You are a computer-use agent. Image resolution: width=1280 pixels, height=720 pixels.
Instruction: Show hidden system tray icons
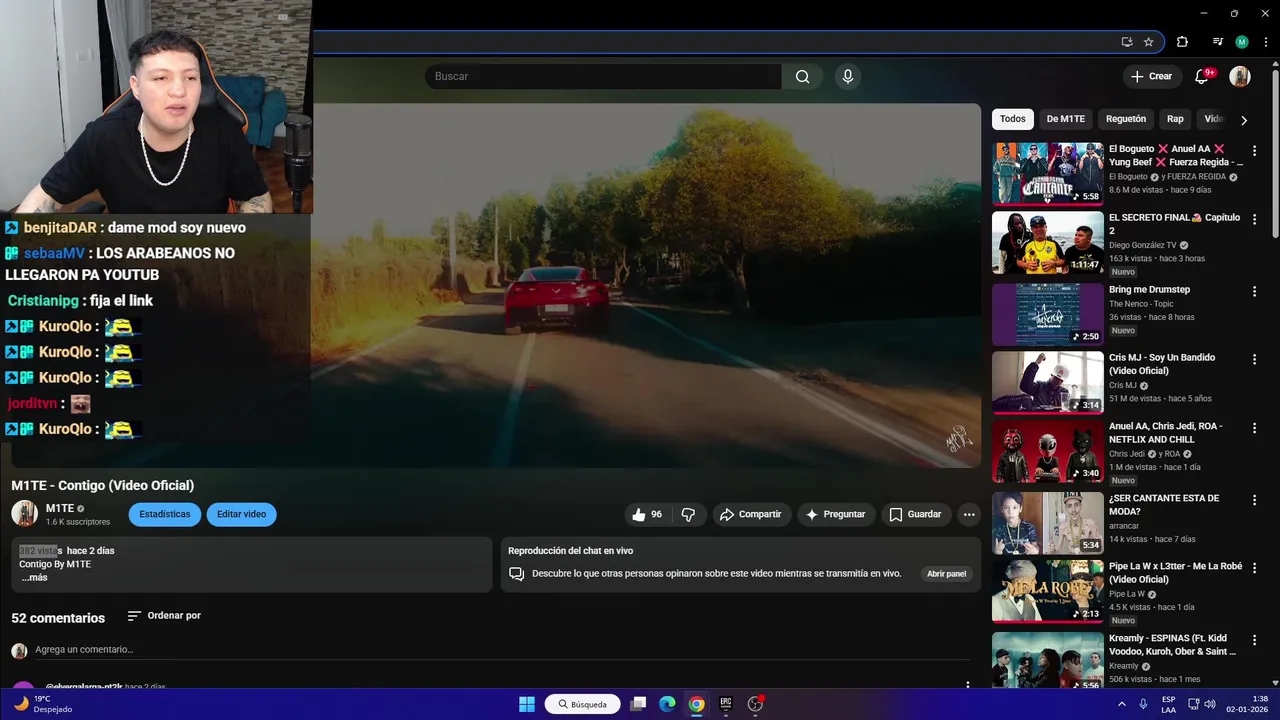1121,704
